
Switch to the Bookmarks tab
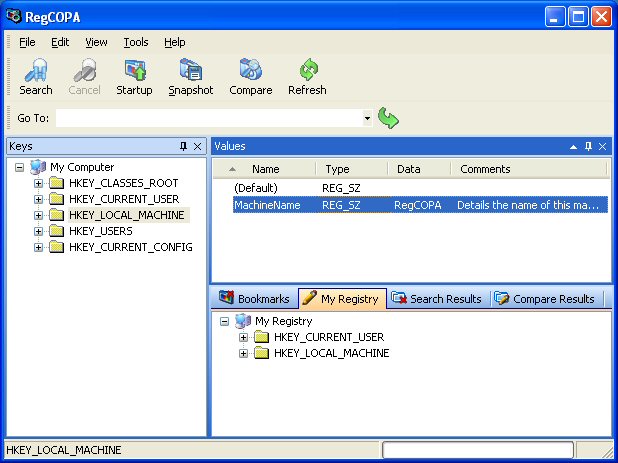(254, 299)
